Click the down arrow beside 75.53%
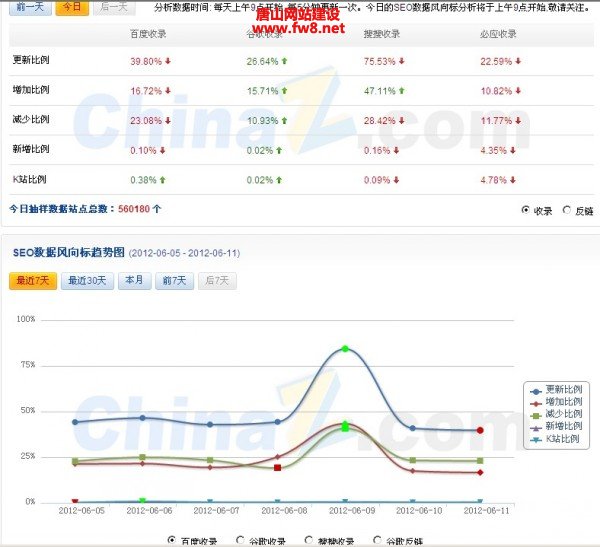Viewport: 600px width, 547px height. coord(401,61)
